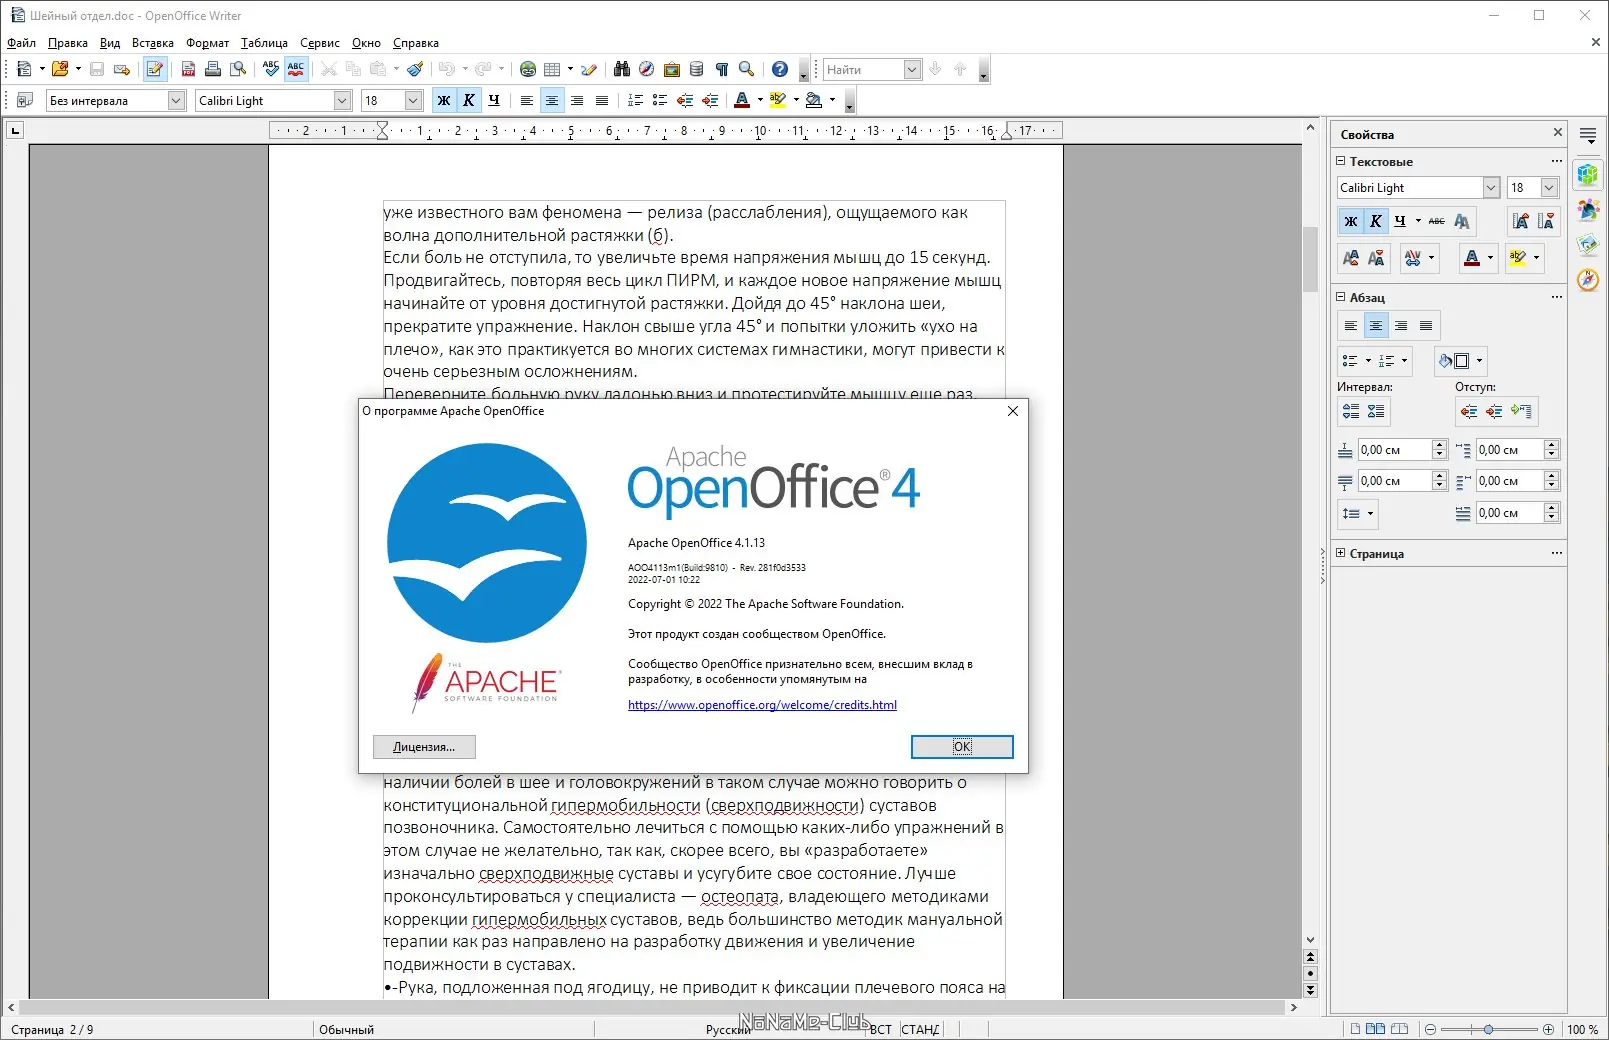Open the Вставка menu
Screen dimensions: 1609x1040
pos(153,43)
